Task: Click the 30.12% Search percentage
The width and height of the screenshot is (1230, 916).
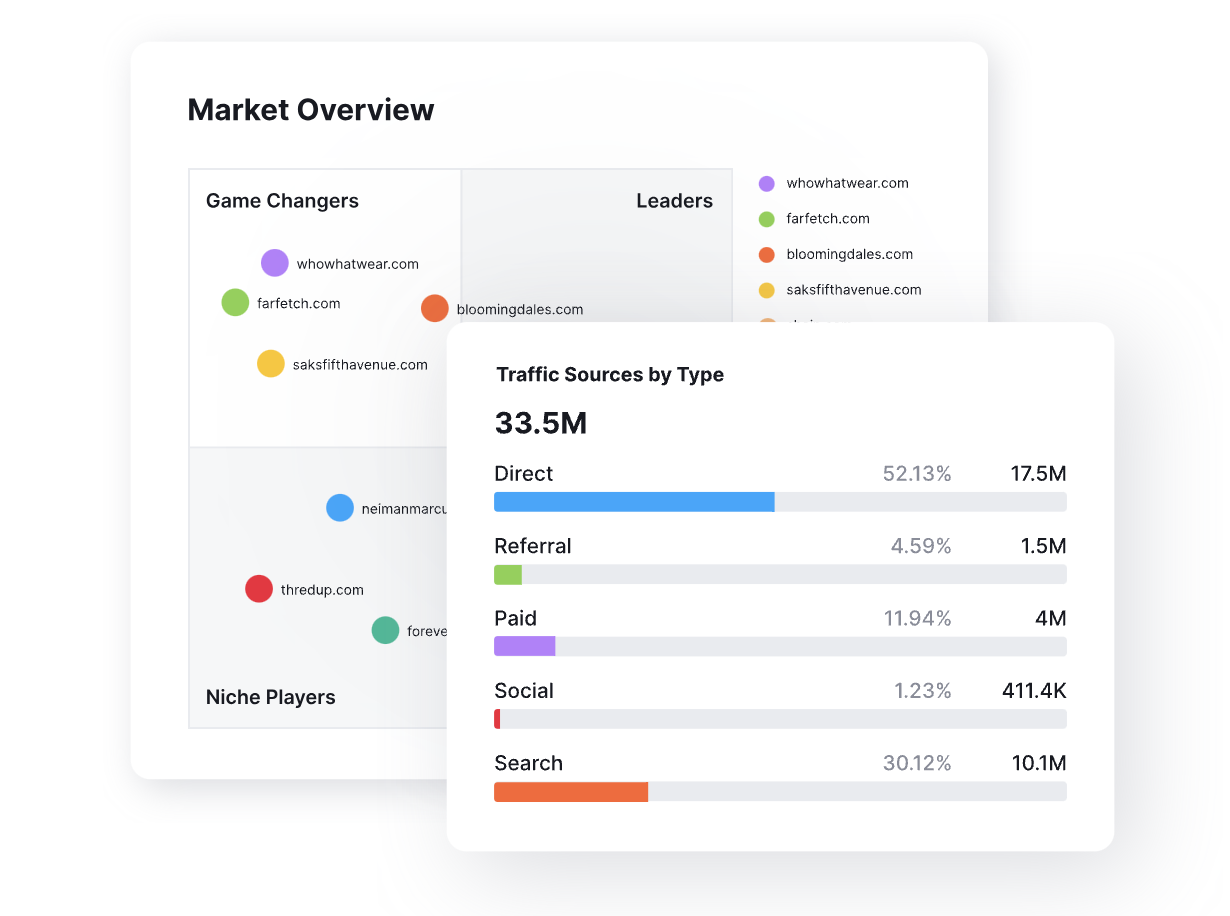Action: click(x=917, y=763)
